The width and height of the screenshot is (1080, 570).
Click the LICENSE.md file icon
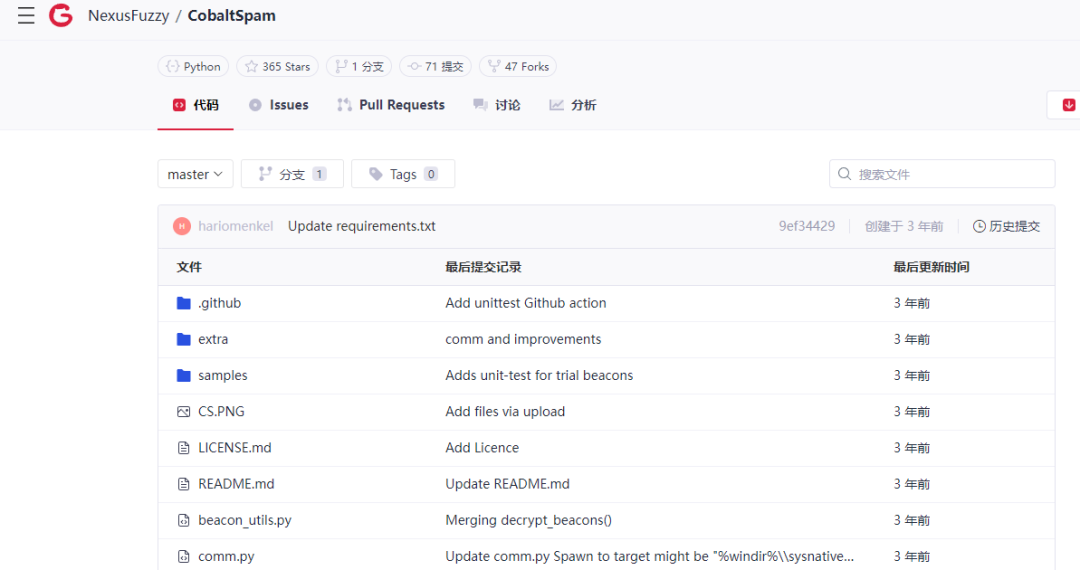pos(183,447)
